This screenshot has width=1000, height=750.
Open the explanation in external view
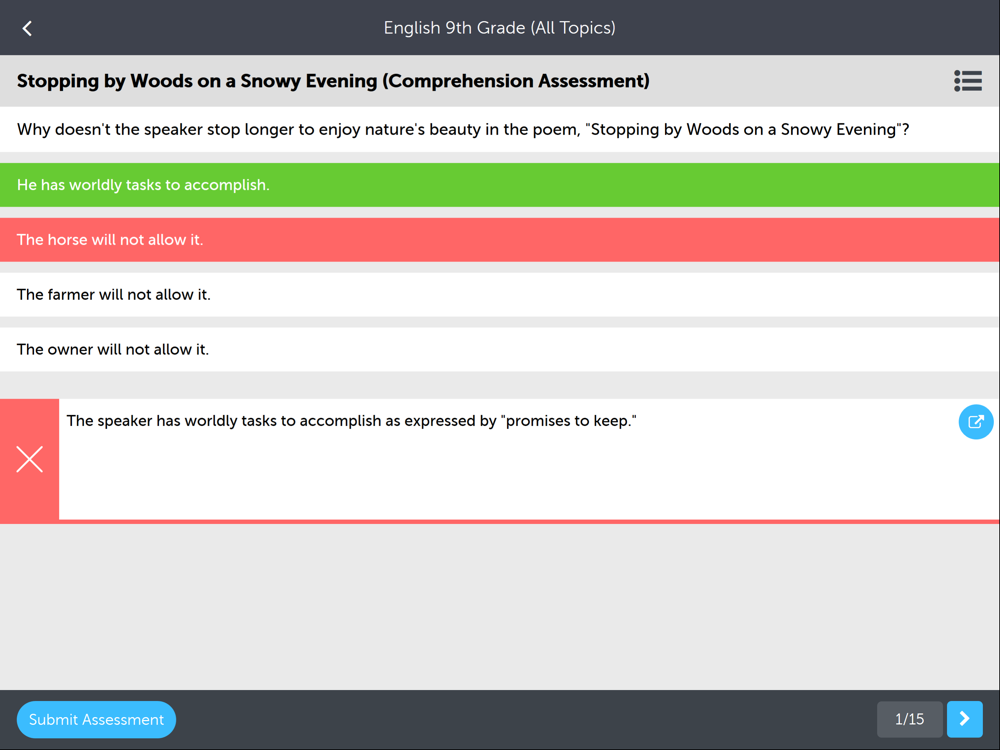tap(976, 422)
